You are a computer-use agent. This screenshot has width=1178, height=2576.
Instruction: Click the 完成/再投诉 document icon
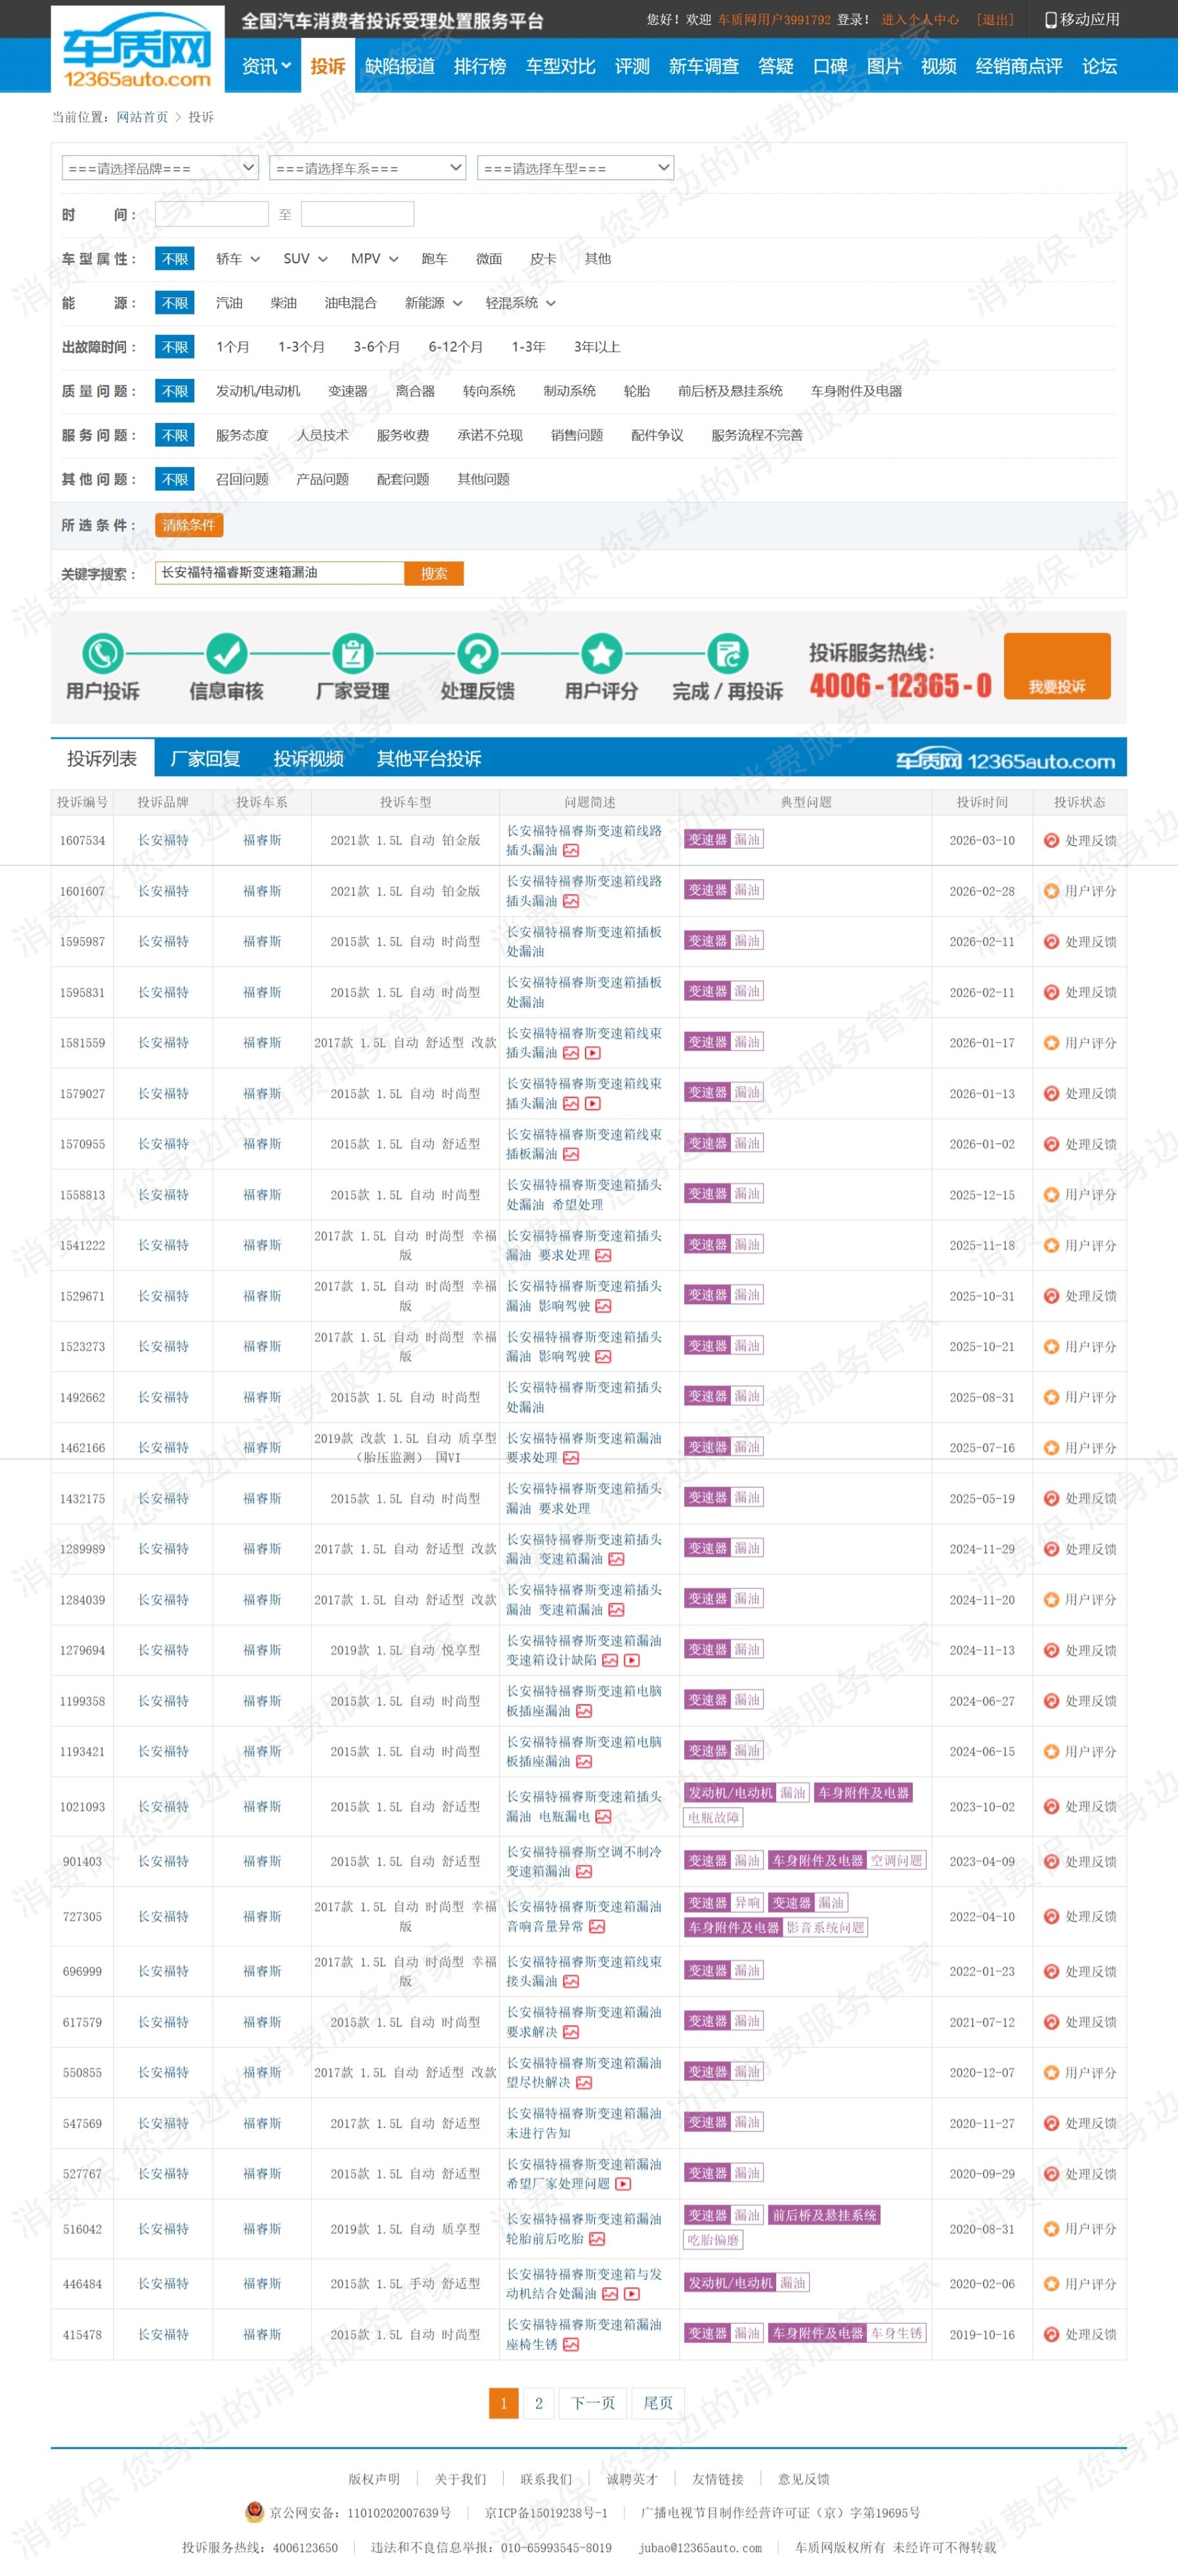(x=727, y=654)
